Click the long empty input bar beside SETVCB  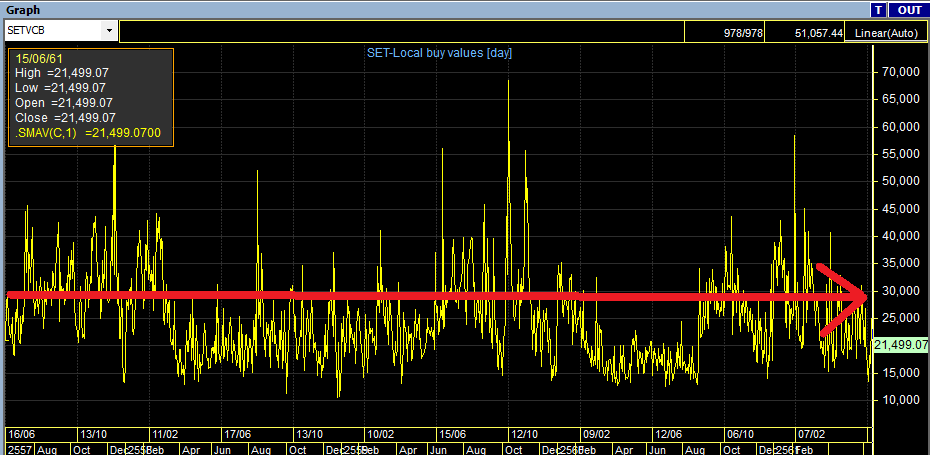[x=402, y=32]
